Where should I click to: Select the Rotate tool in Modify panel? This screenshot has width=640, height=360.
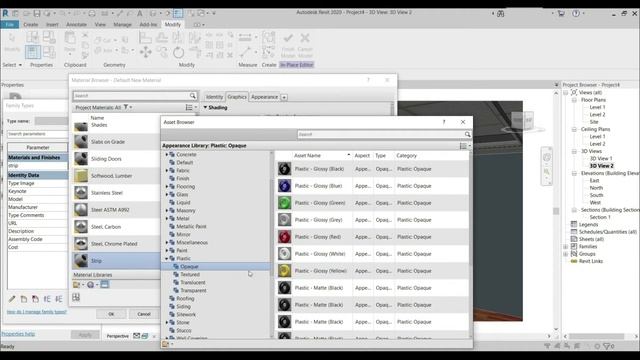pos(178,52)
